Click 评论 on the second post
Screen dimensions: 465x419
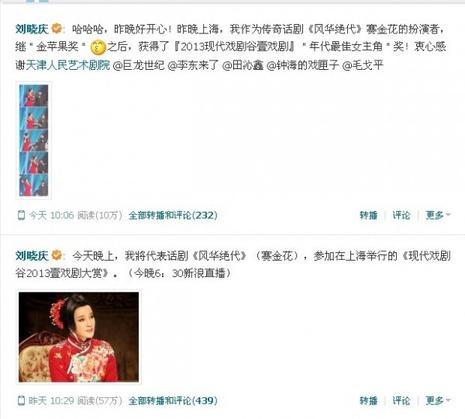(401, 400)
